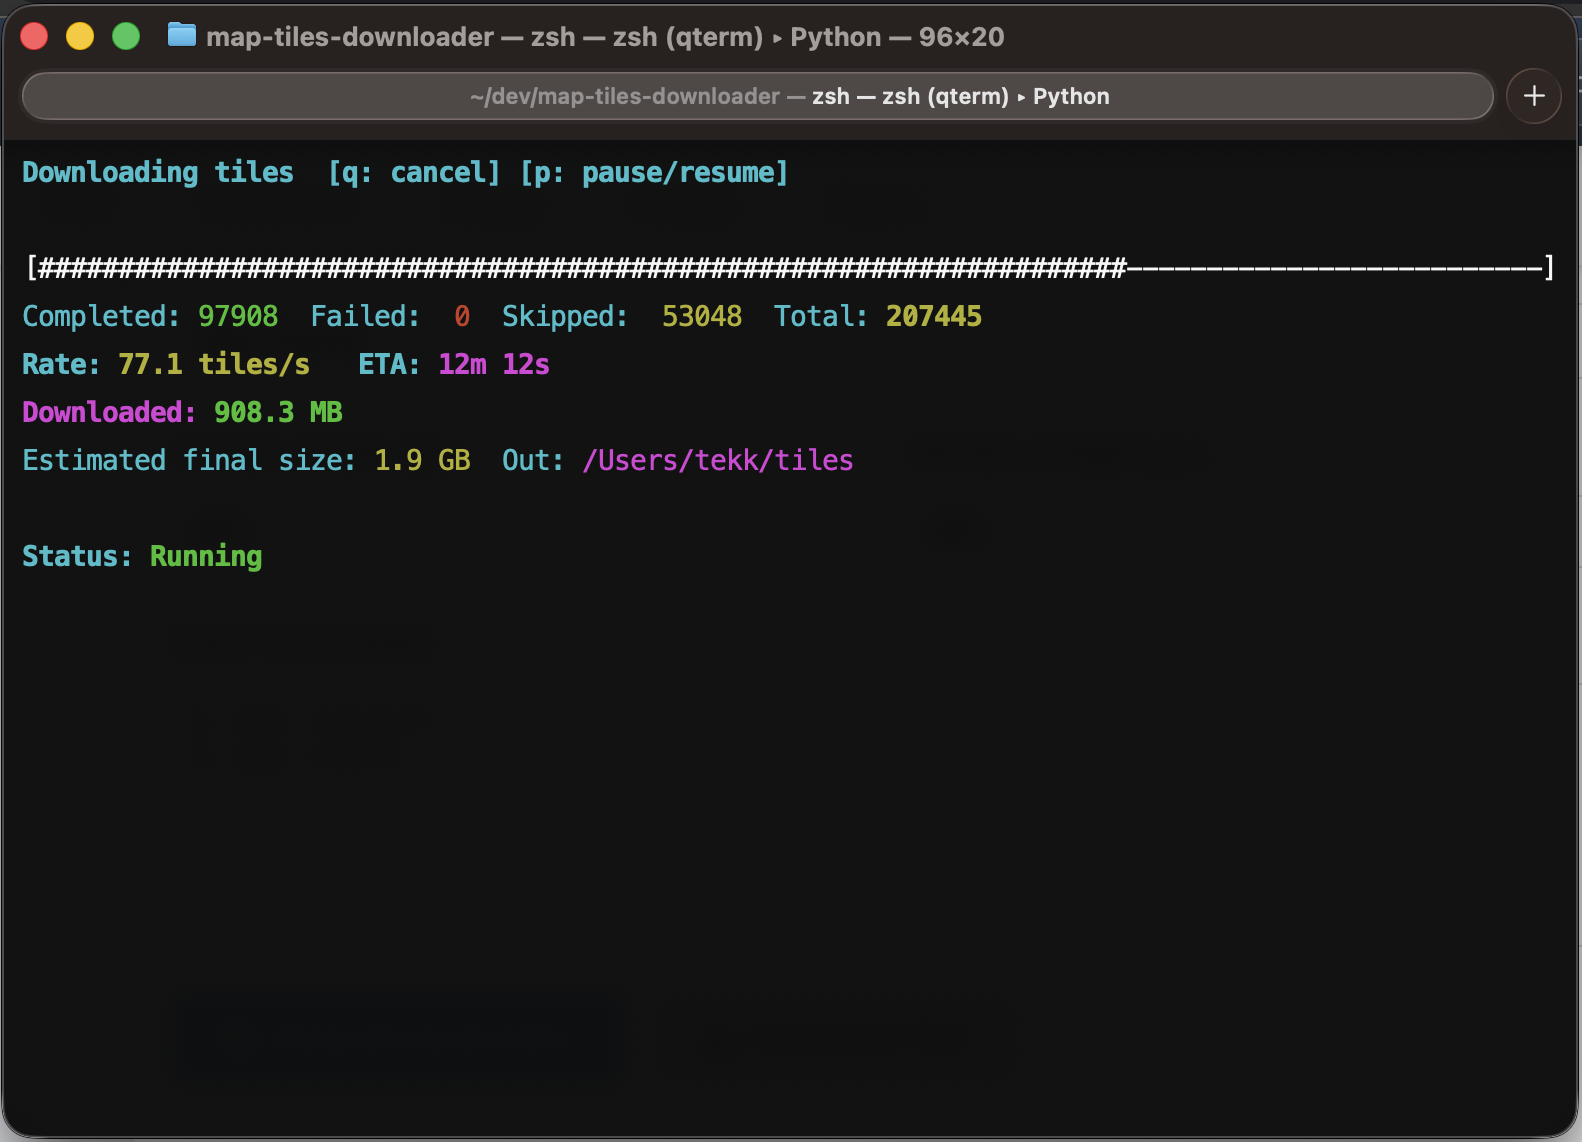Image resolution: width=1582 pixels, height=1142 pixels.
Task: Click the 'Status:' label
Action: point(78,556)
